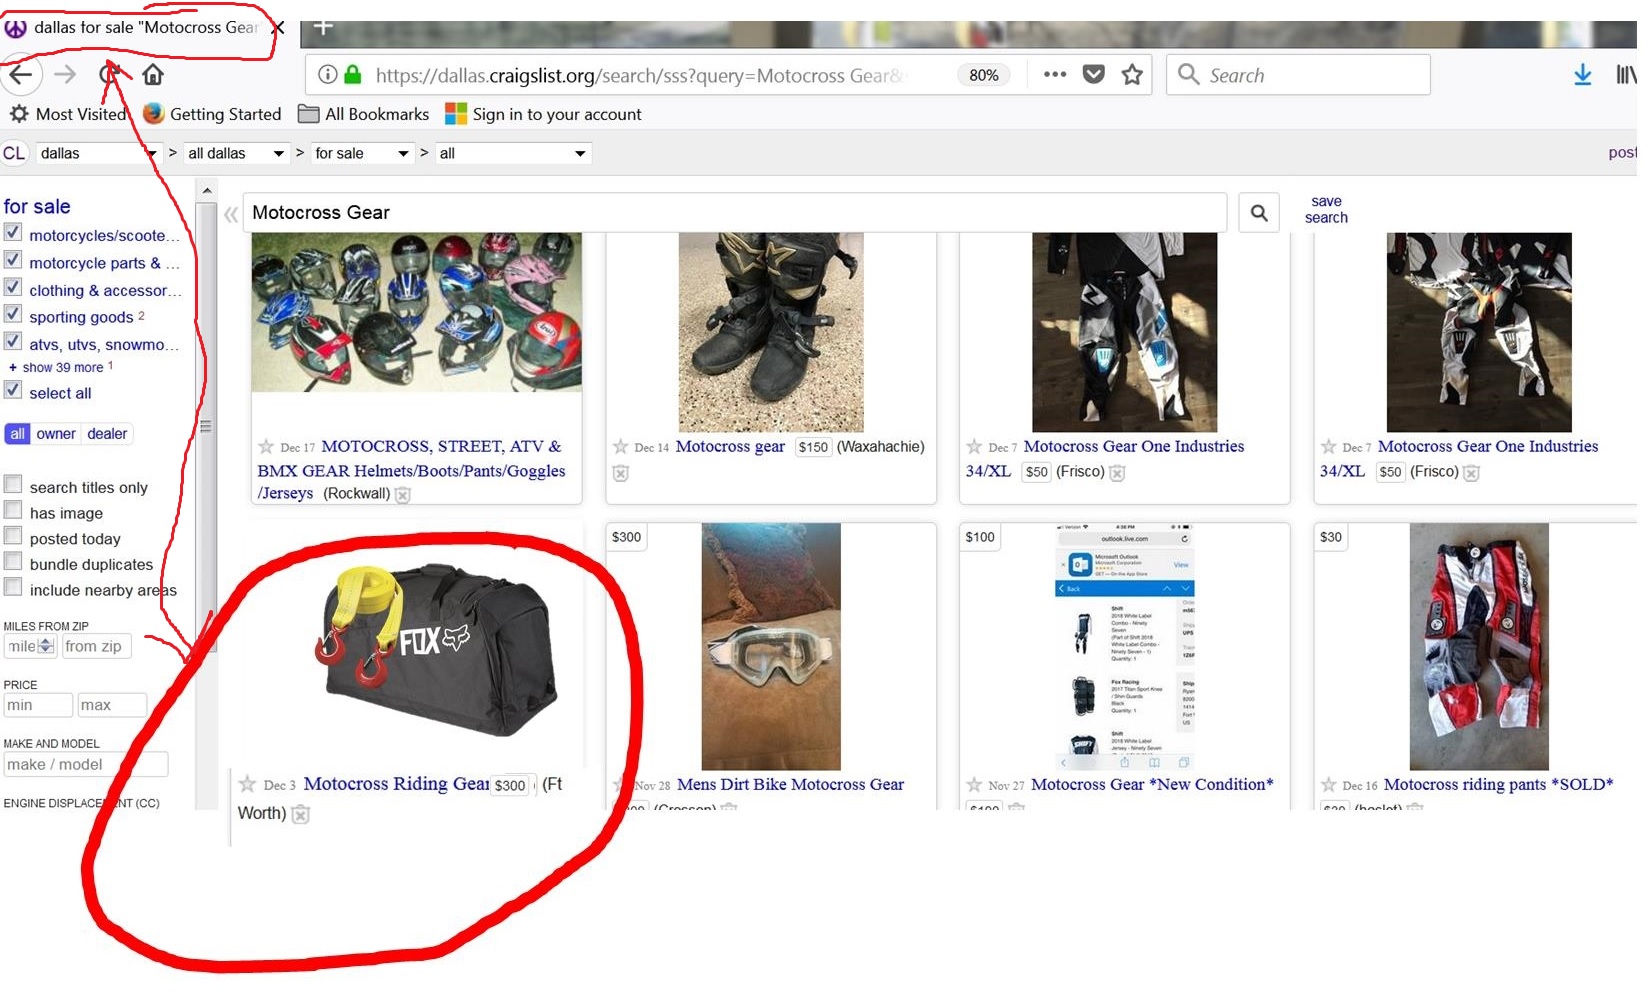
Task: Close the dallas for sale tab
Action: [279, 28]
